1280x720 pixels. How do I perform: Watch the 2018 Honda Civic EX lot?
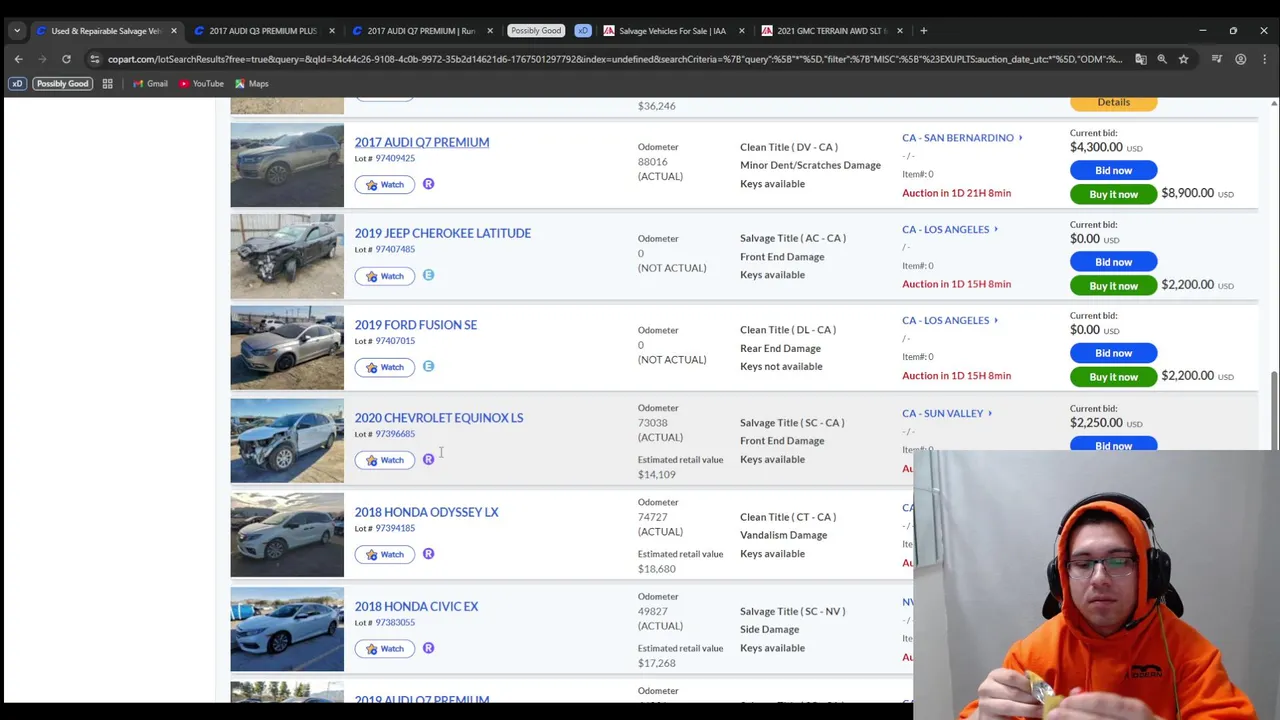(385, 649)
